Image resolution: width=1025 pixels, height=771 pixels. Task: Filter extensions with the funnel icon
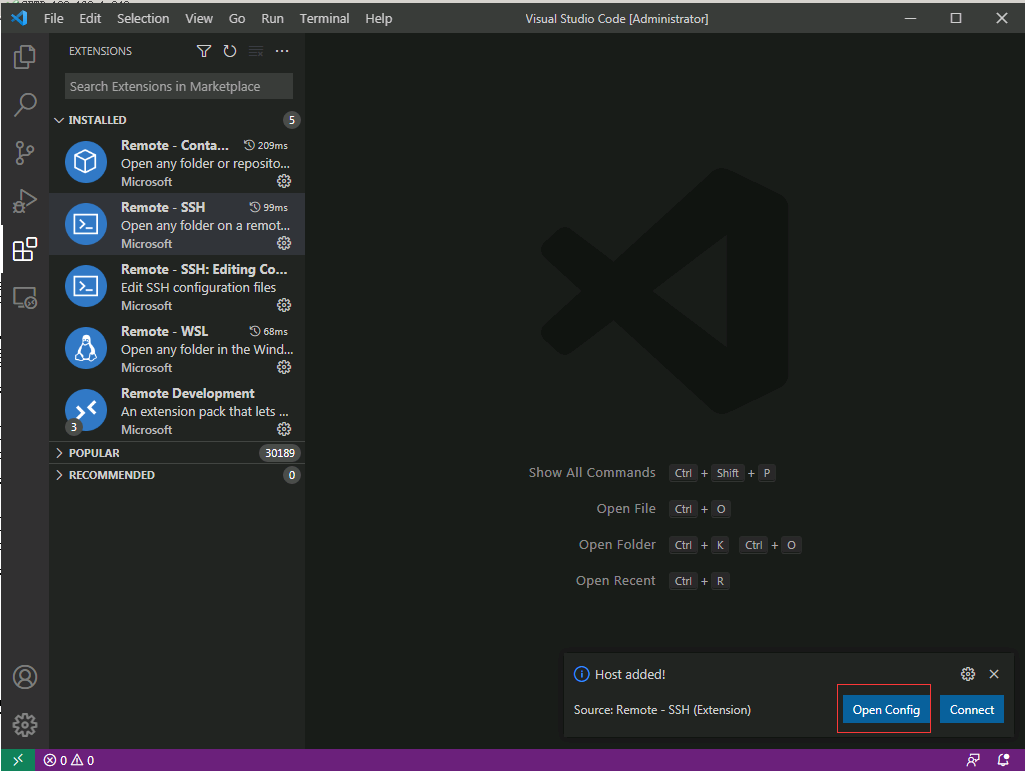point(204,51)
